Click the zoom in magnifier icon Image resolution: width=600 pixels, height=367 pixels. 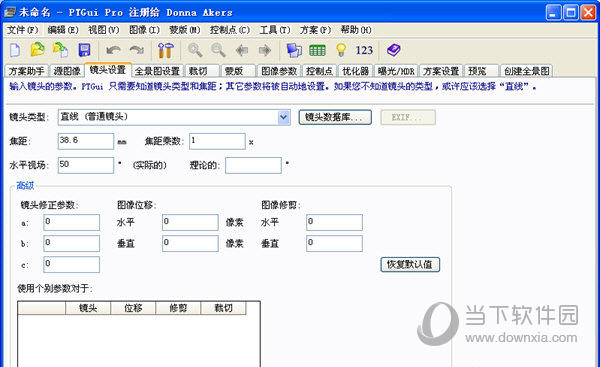pyautogui.click(x=195, y=50)
